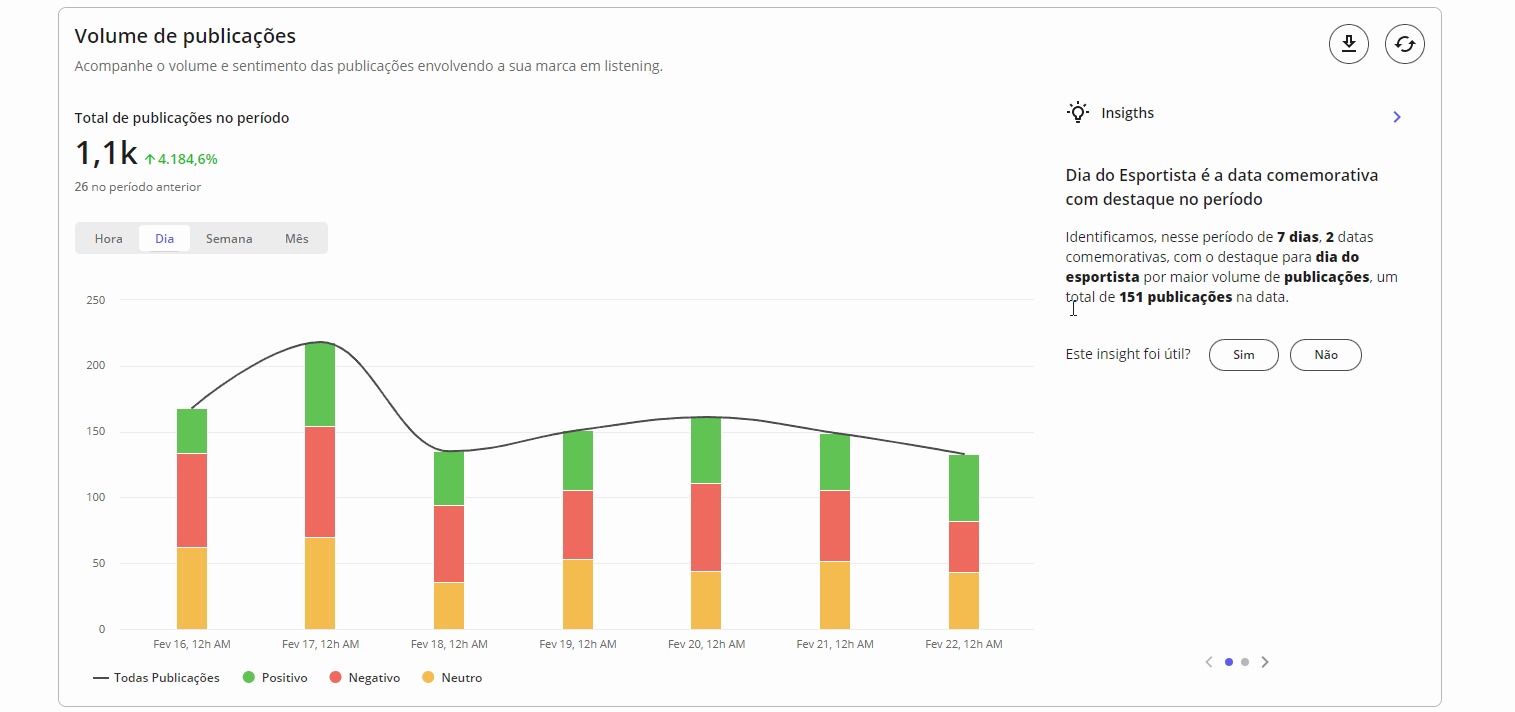Click Sim to rate insight useful
1515x712 pixels.
tap(1243, 355)
